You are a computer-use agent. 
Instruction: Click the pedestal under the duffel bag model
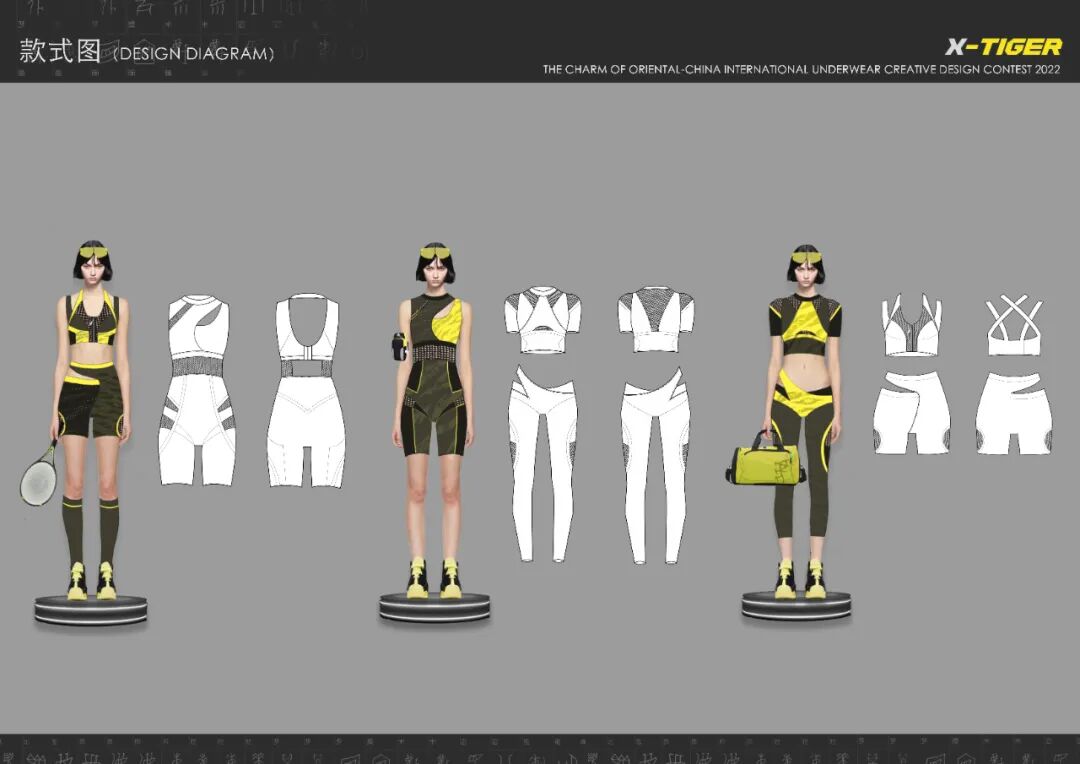(797, 606)
